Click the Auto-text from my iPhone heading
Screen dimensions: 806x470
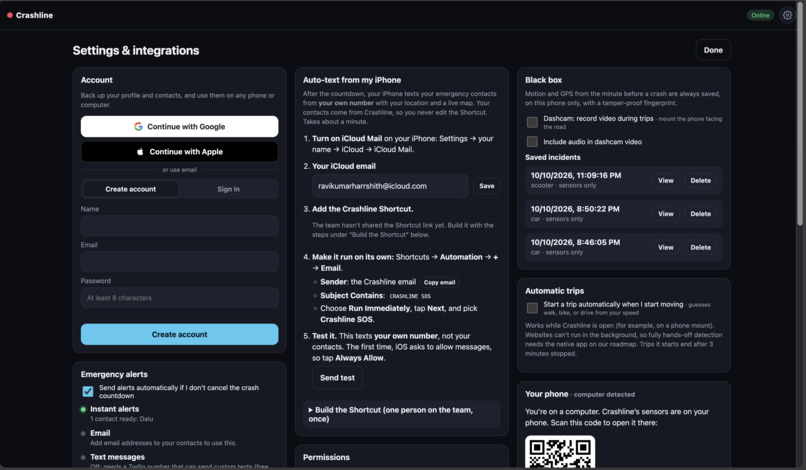click(352, 80)
